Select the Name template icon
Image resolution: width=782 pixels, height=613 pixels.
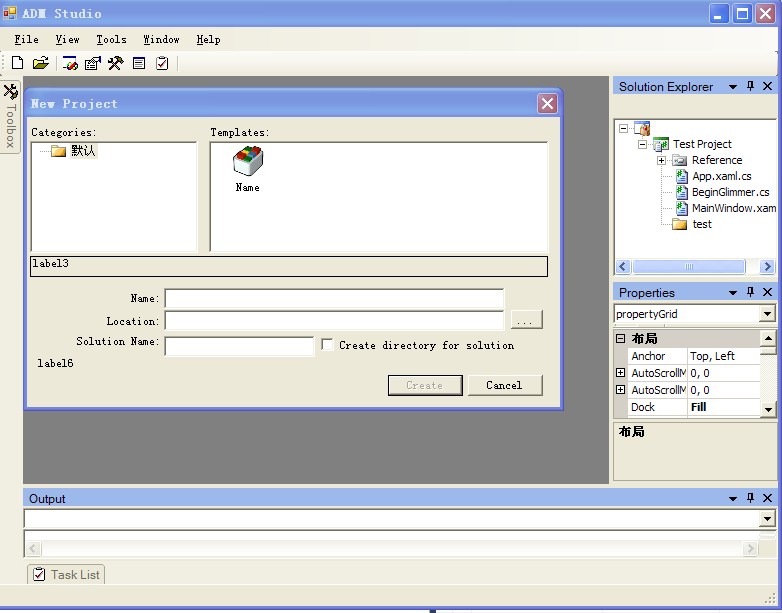click(247, 169)
